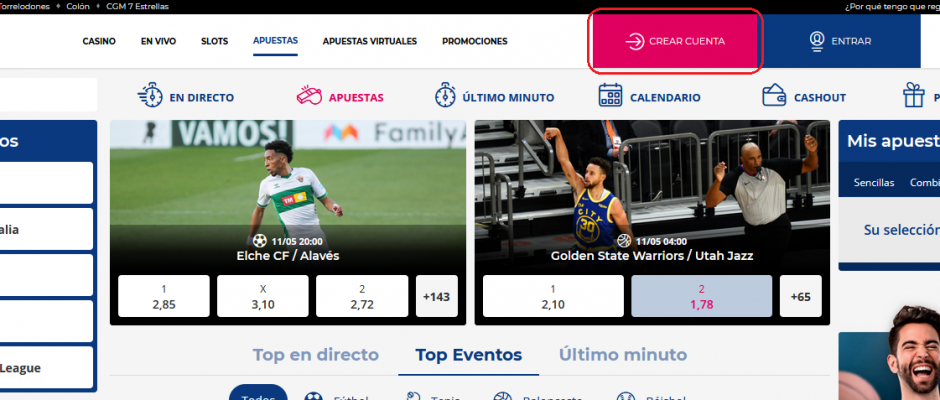
Task: Open Último Minuto timer icon
Action: (x=445, y=96)
